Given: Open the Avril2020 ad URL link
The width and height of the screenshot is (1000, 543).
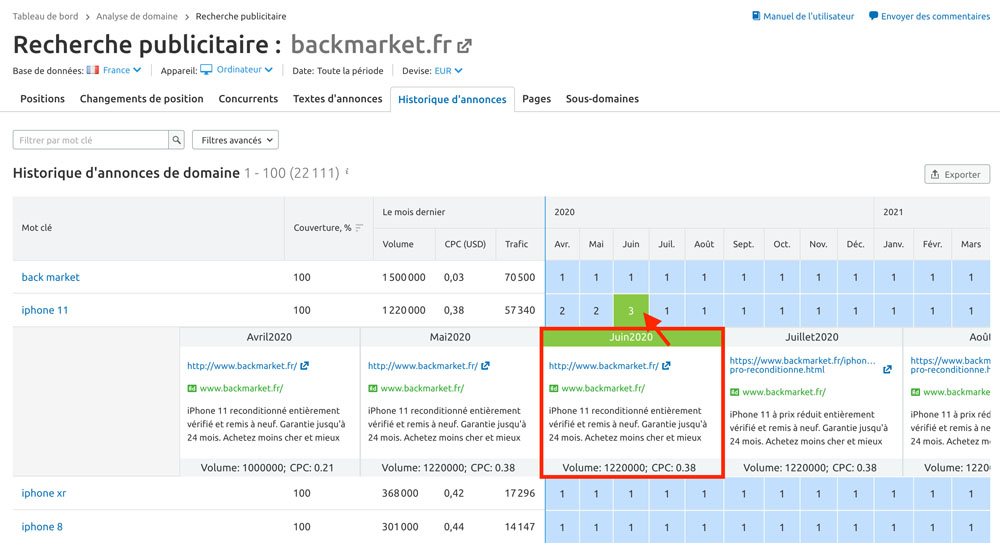Looking at the screenshot, I should click(x=242, y=366).
